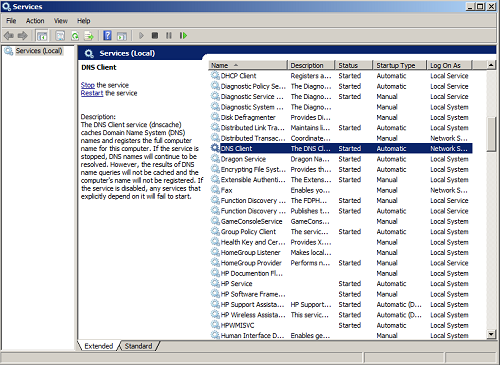This screenshot has width=500, height=365.
Task: Select Services (Local) in the console tree
Action: 39,51
